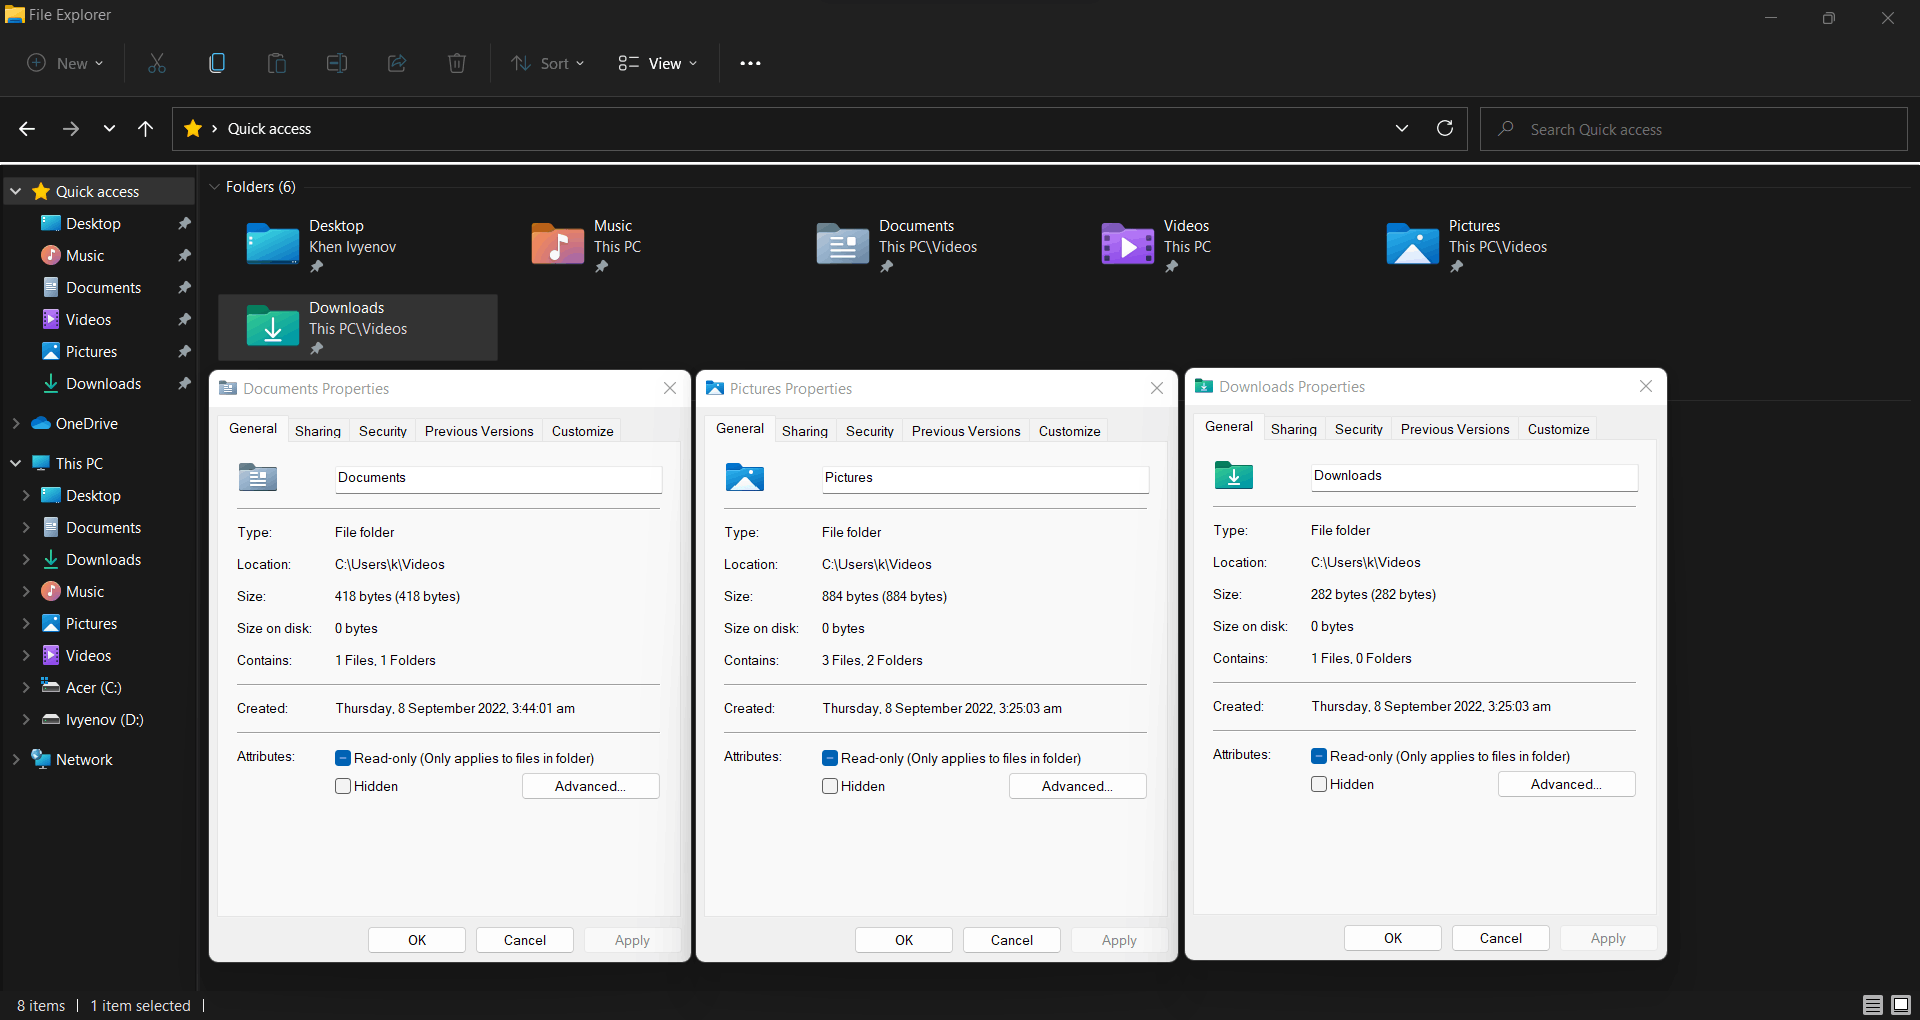The width and height of the screenshot is (1920, 1020).
Task: Collapse the This PC tree node
Action: click(x=16, y=463)
